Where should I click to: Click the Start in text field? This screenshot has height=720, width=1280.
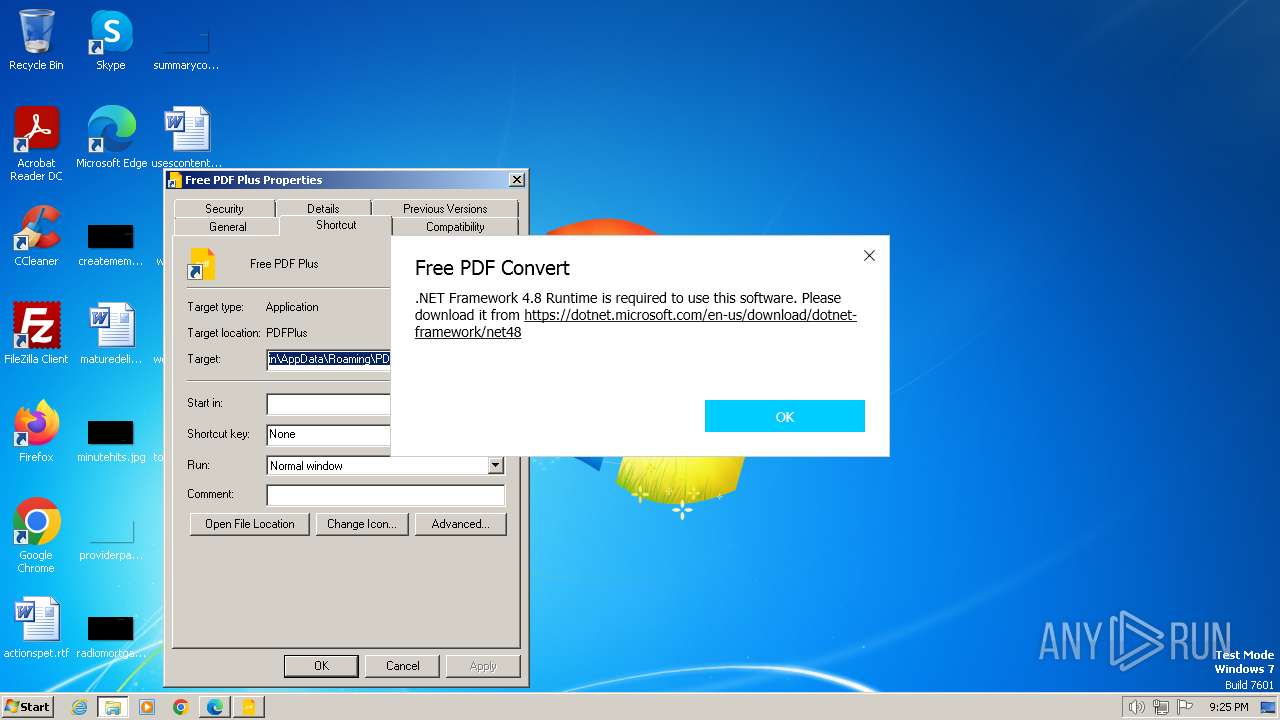[329, 403]
